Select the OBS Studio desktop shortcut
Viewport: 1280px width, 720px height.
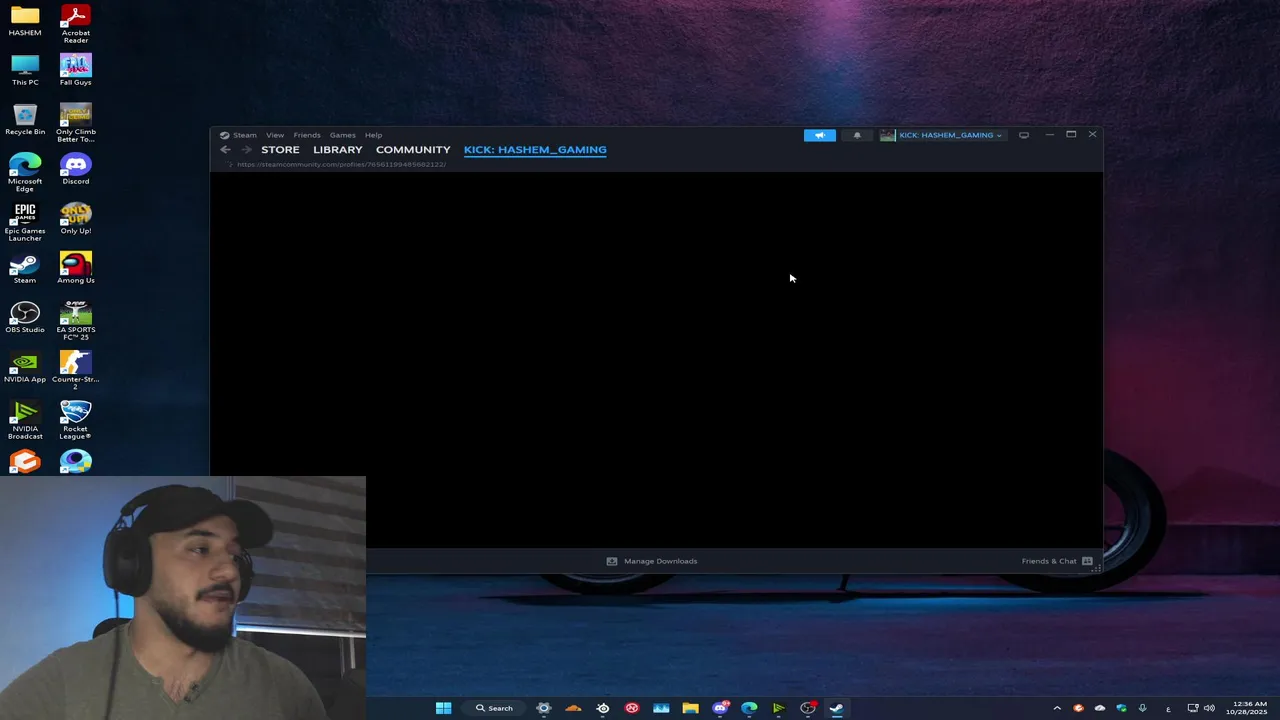click(25, 318)
